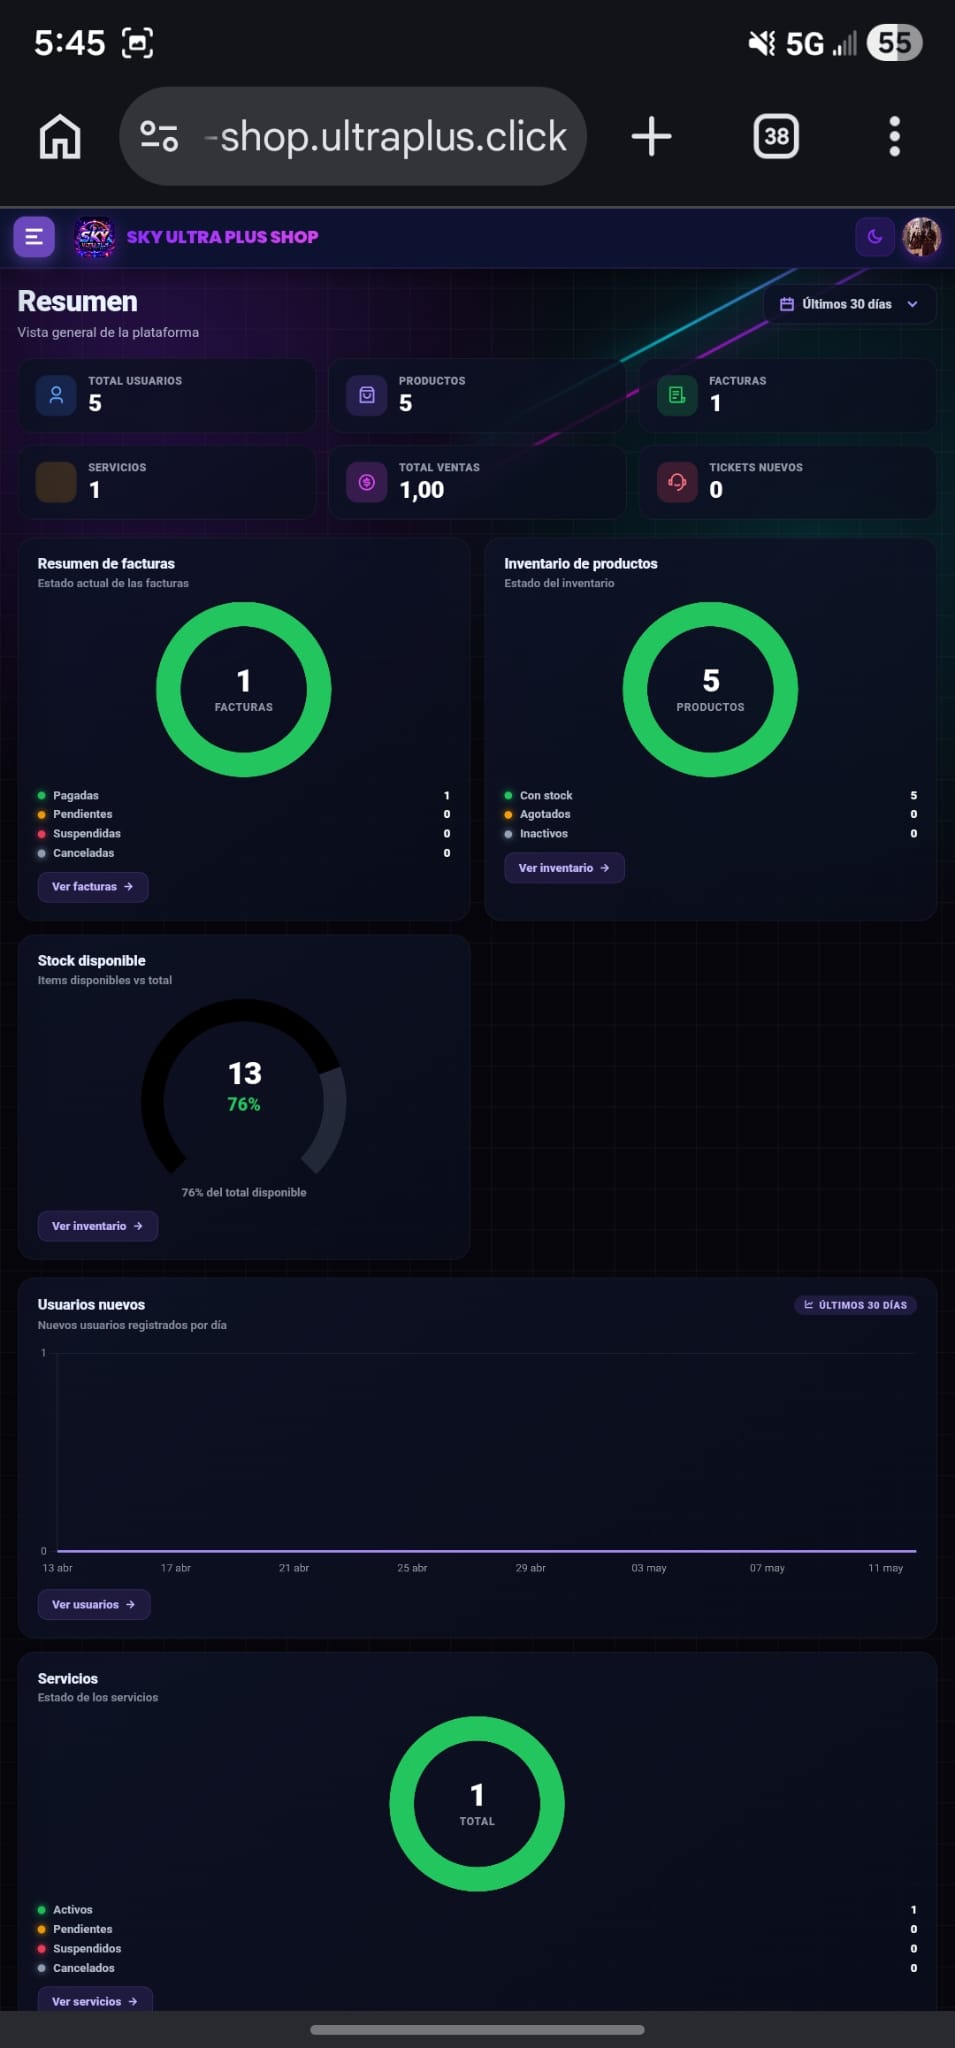Viewport: 955px width, 2048px height.
Task: Open Ver inventario under Inventario de productos
Action: coord(564,868)
